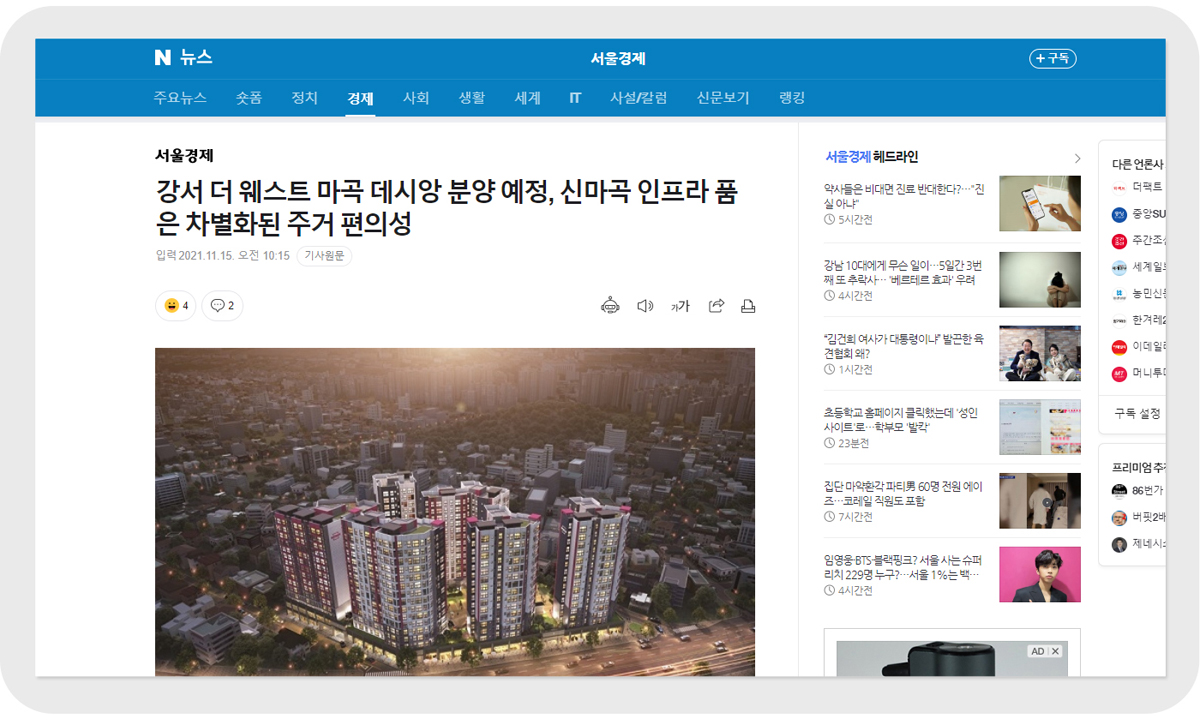Click the Naver N logo icon
1200x724 pixels.
click(x=163, y=58)
